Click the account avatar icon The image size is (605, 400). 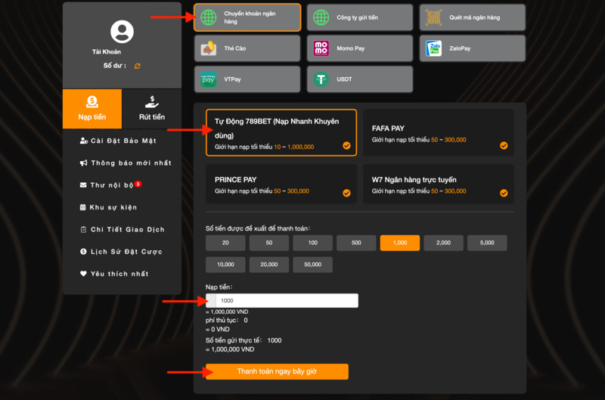click(x=122, y=31)
